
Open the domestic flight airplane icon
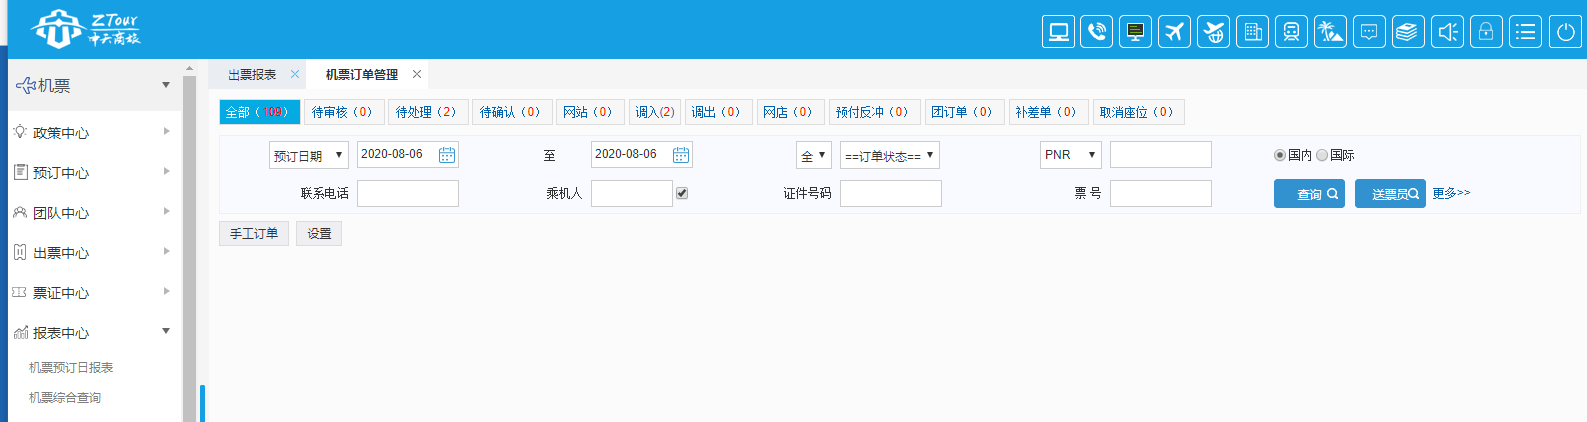point(1175,32)
